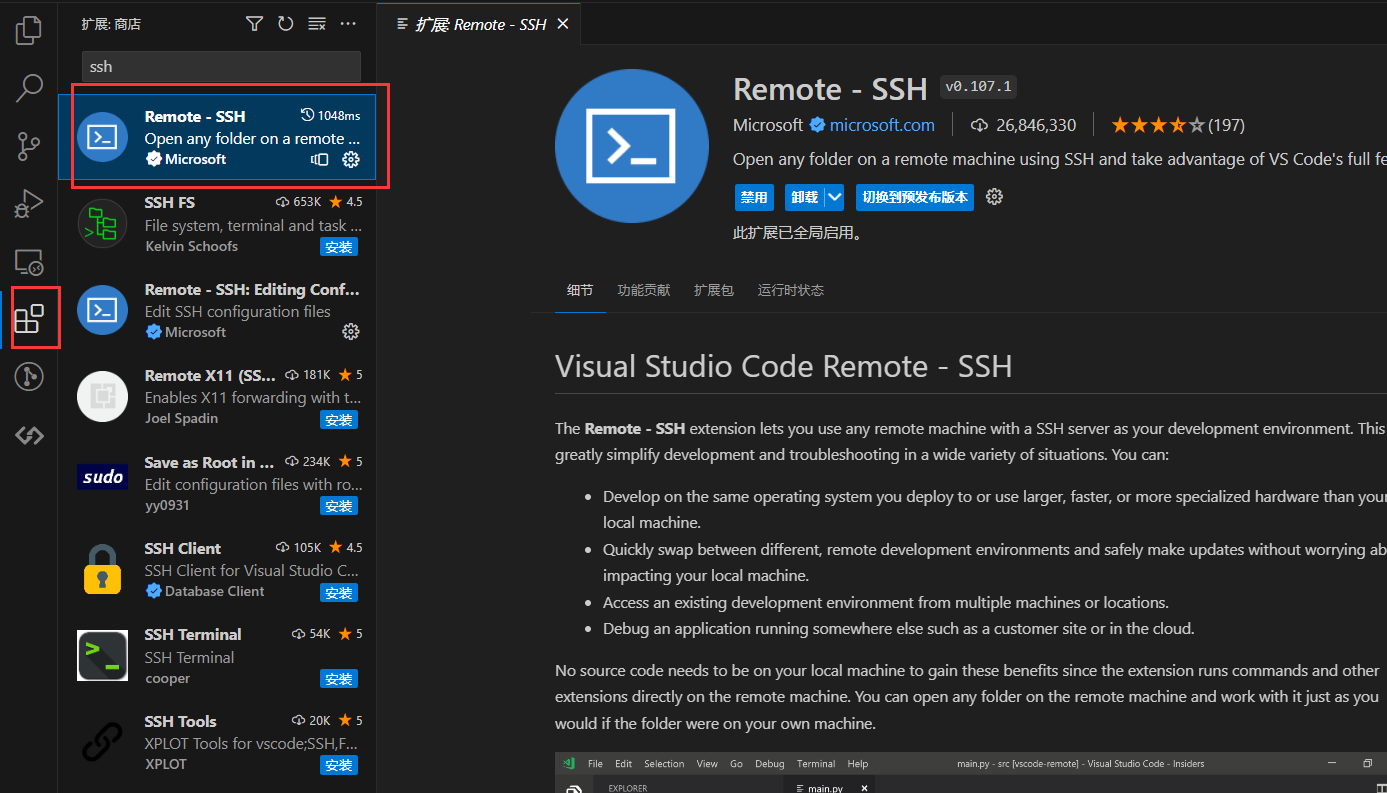The width and height of the screenshot is (1387, 793).
Task: Filter extensions using the funnel icon
Action: [x=254, y=22]
